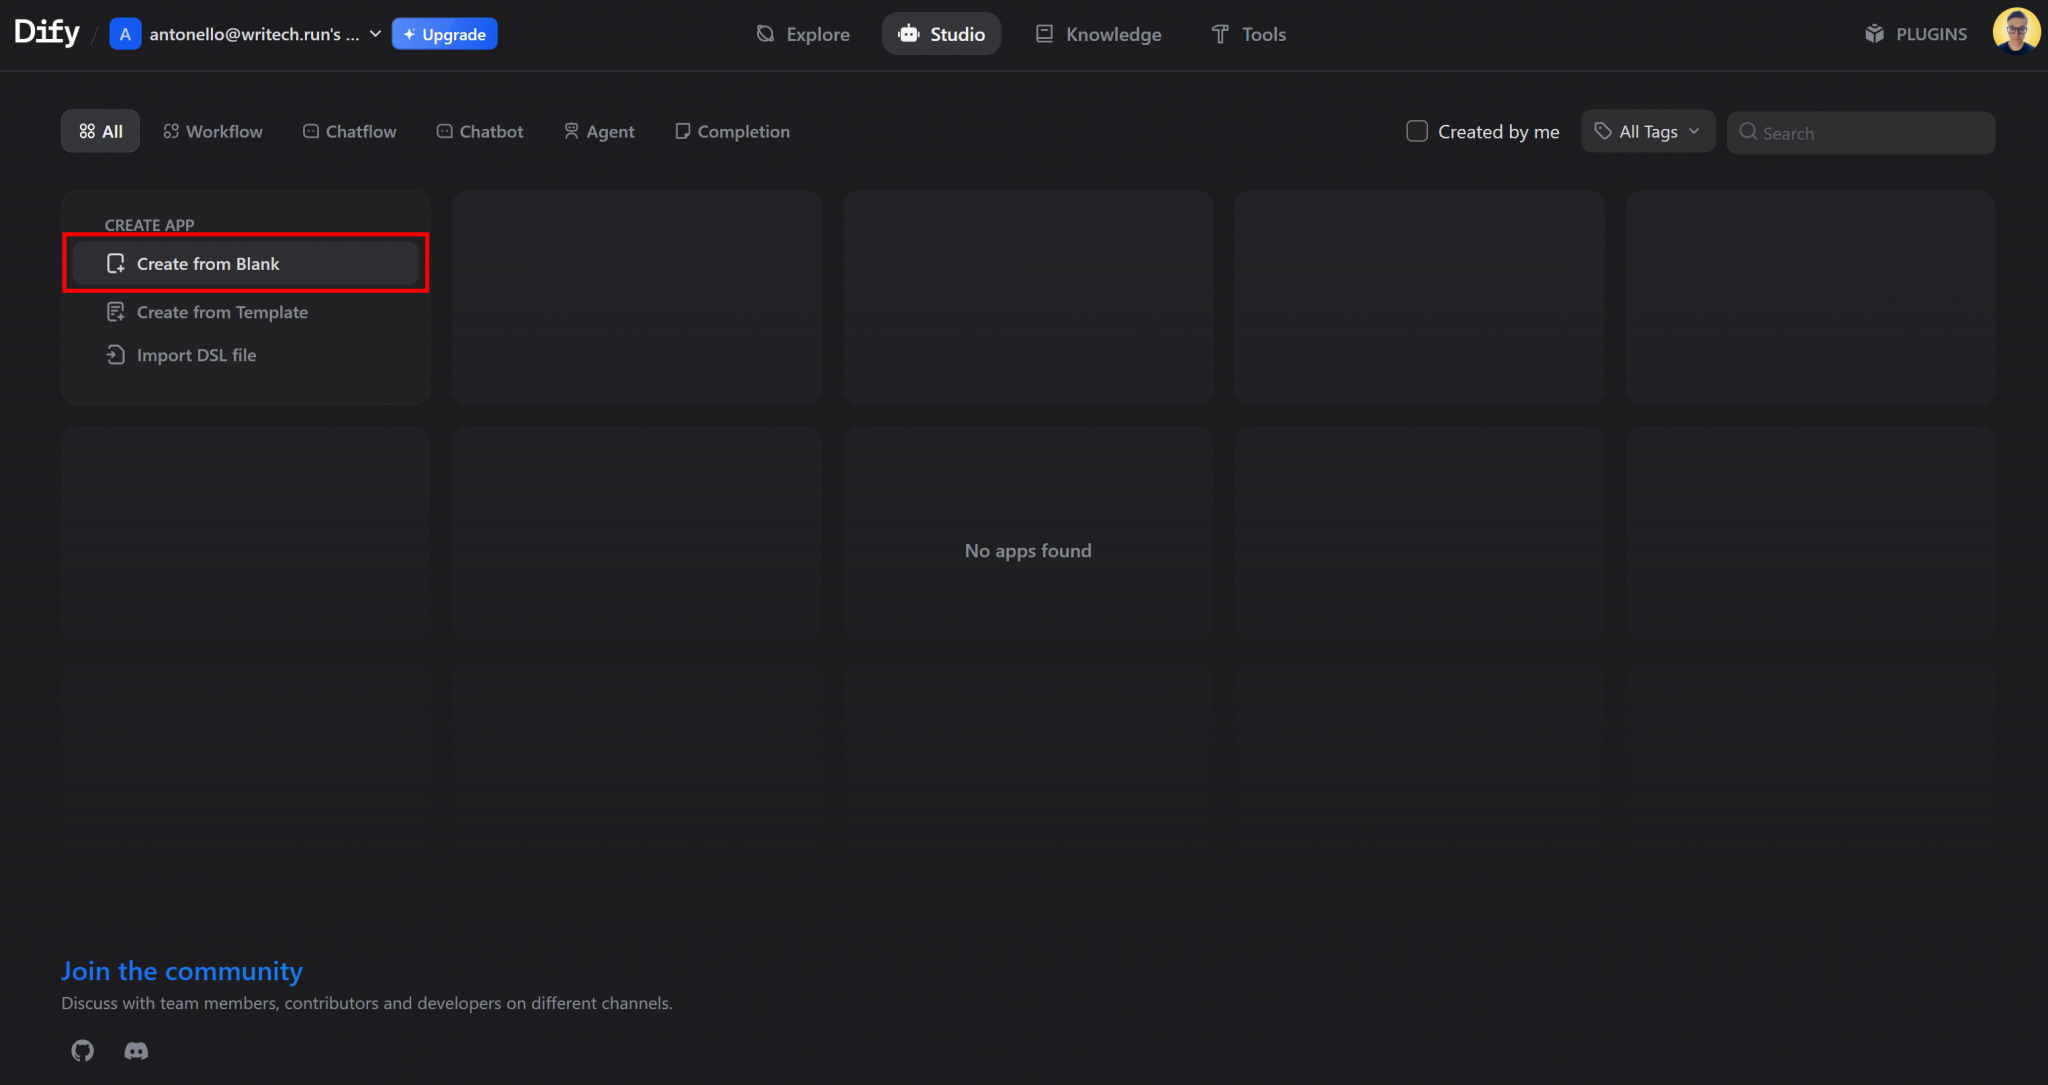Switch to the Chatbot filter
The image size is (2048, 1085).
click(479, 131)
